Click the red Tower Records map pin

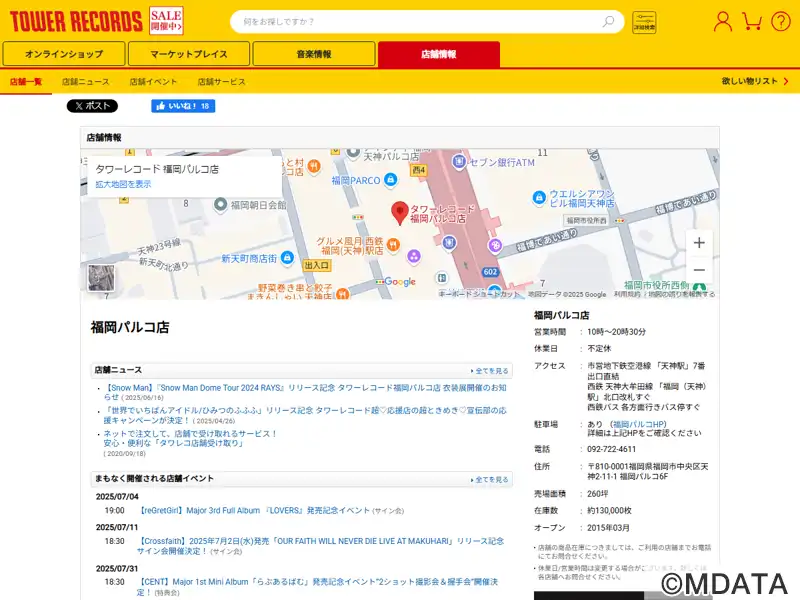pos(399,213)
